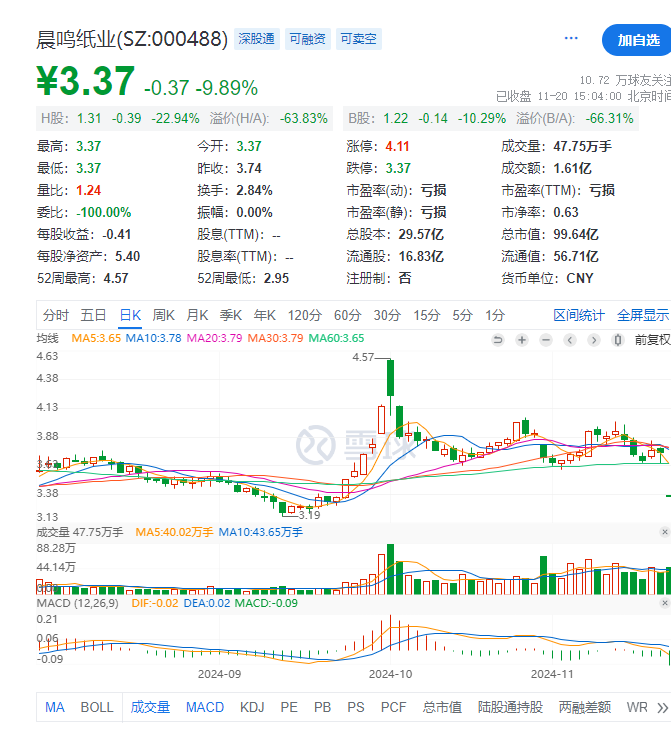
Task: Toggle the WR indicator
Action: pyautogui.click(x=637, y=708)
